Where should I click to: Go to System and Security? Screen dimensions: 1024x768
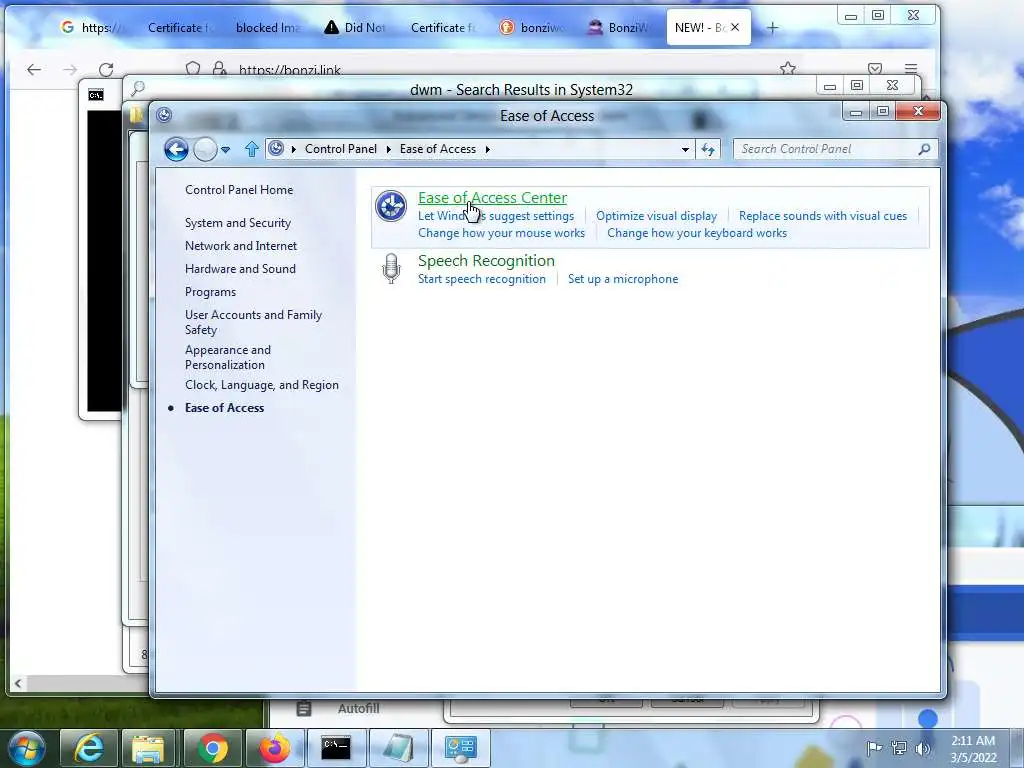click(238, 223)
